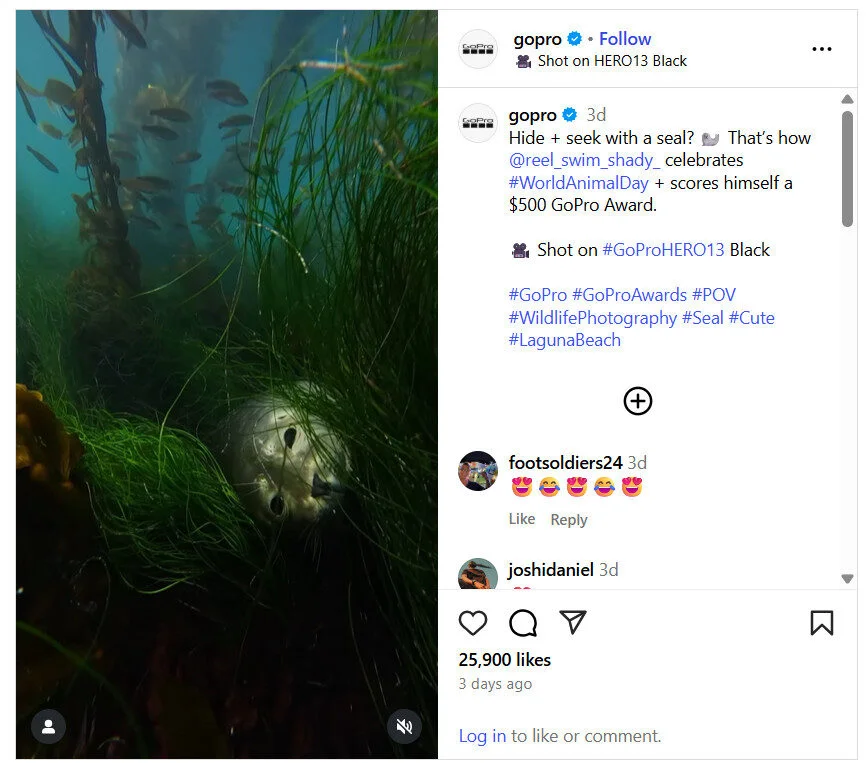Load more comments with the plus button
Screen dimensions: 867x763
(637, 401)
